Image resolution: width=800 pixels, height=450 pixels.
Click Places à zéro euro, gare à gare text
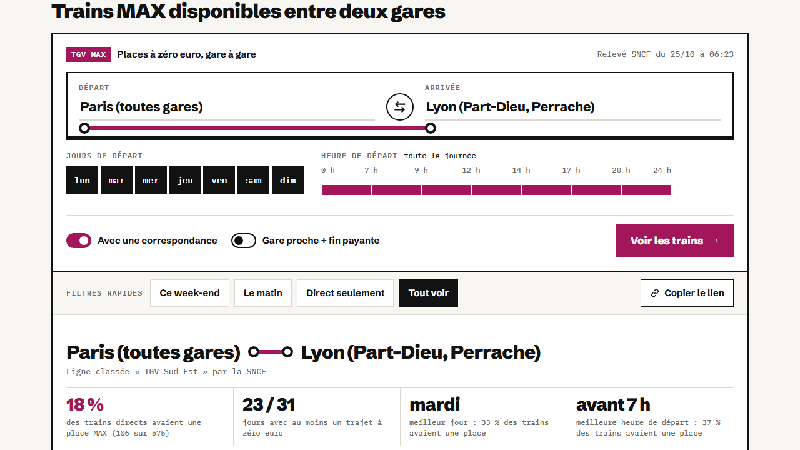pyautogui.click(x=187, y=55)
